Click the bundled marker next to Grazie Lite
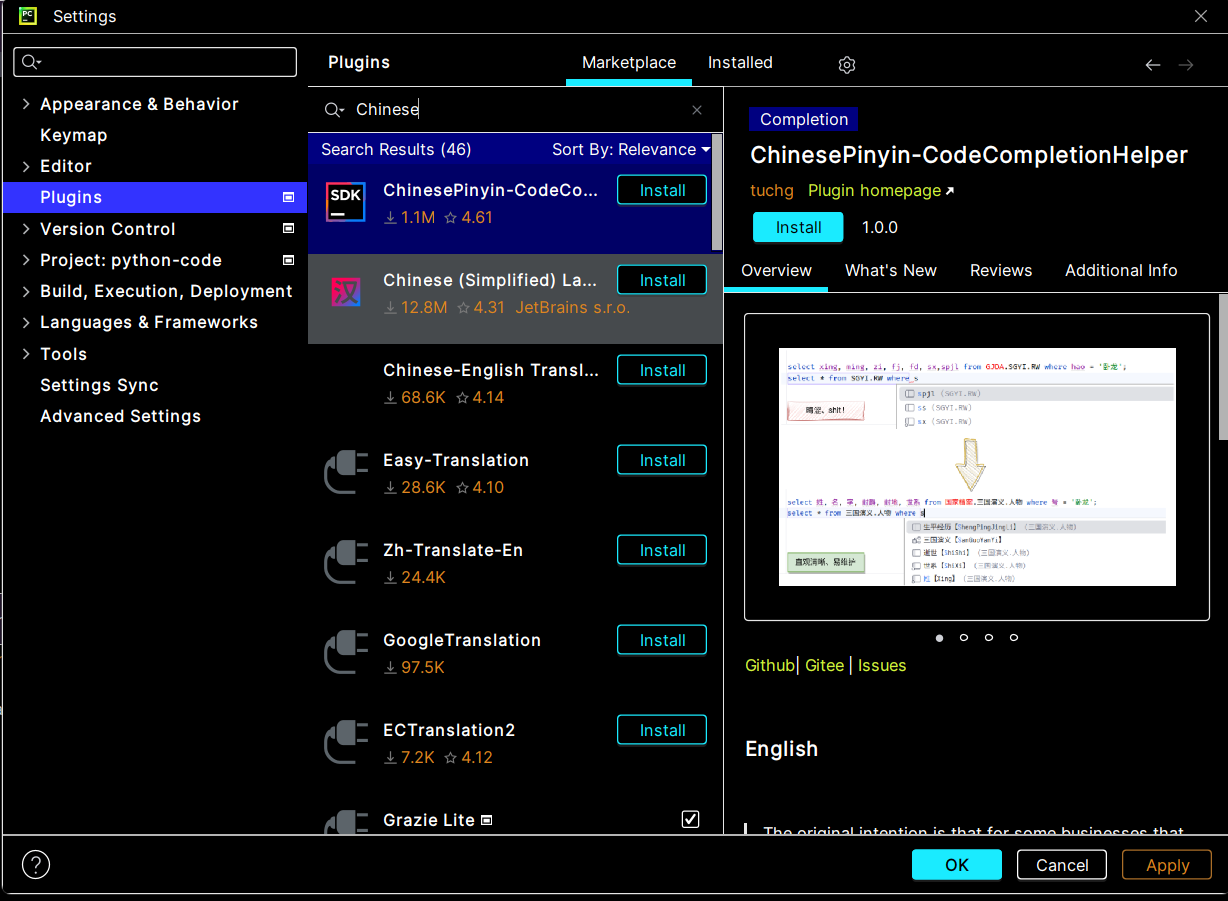Screen dimensions: 1228x901 487,820
